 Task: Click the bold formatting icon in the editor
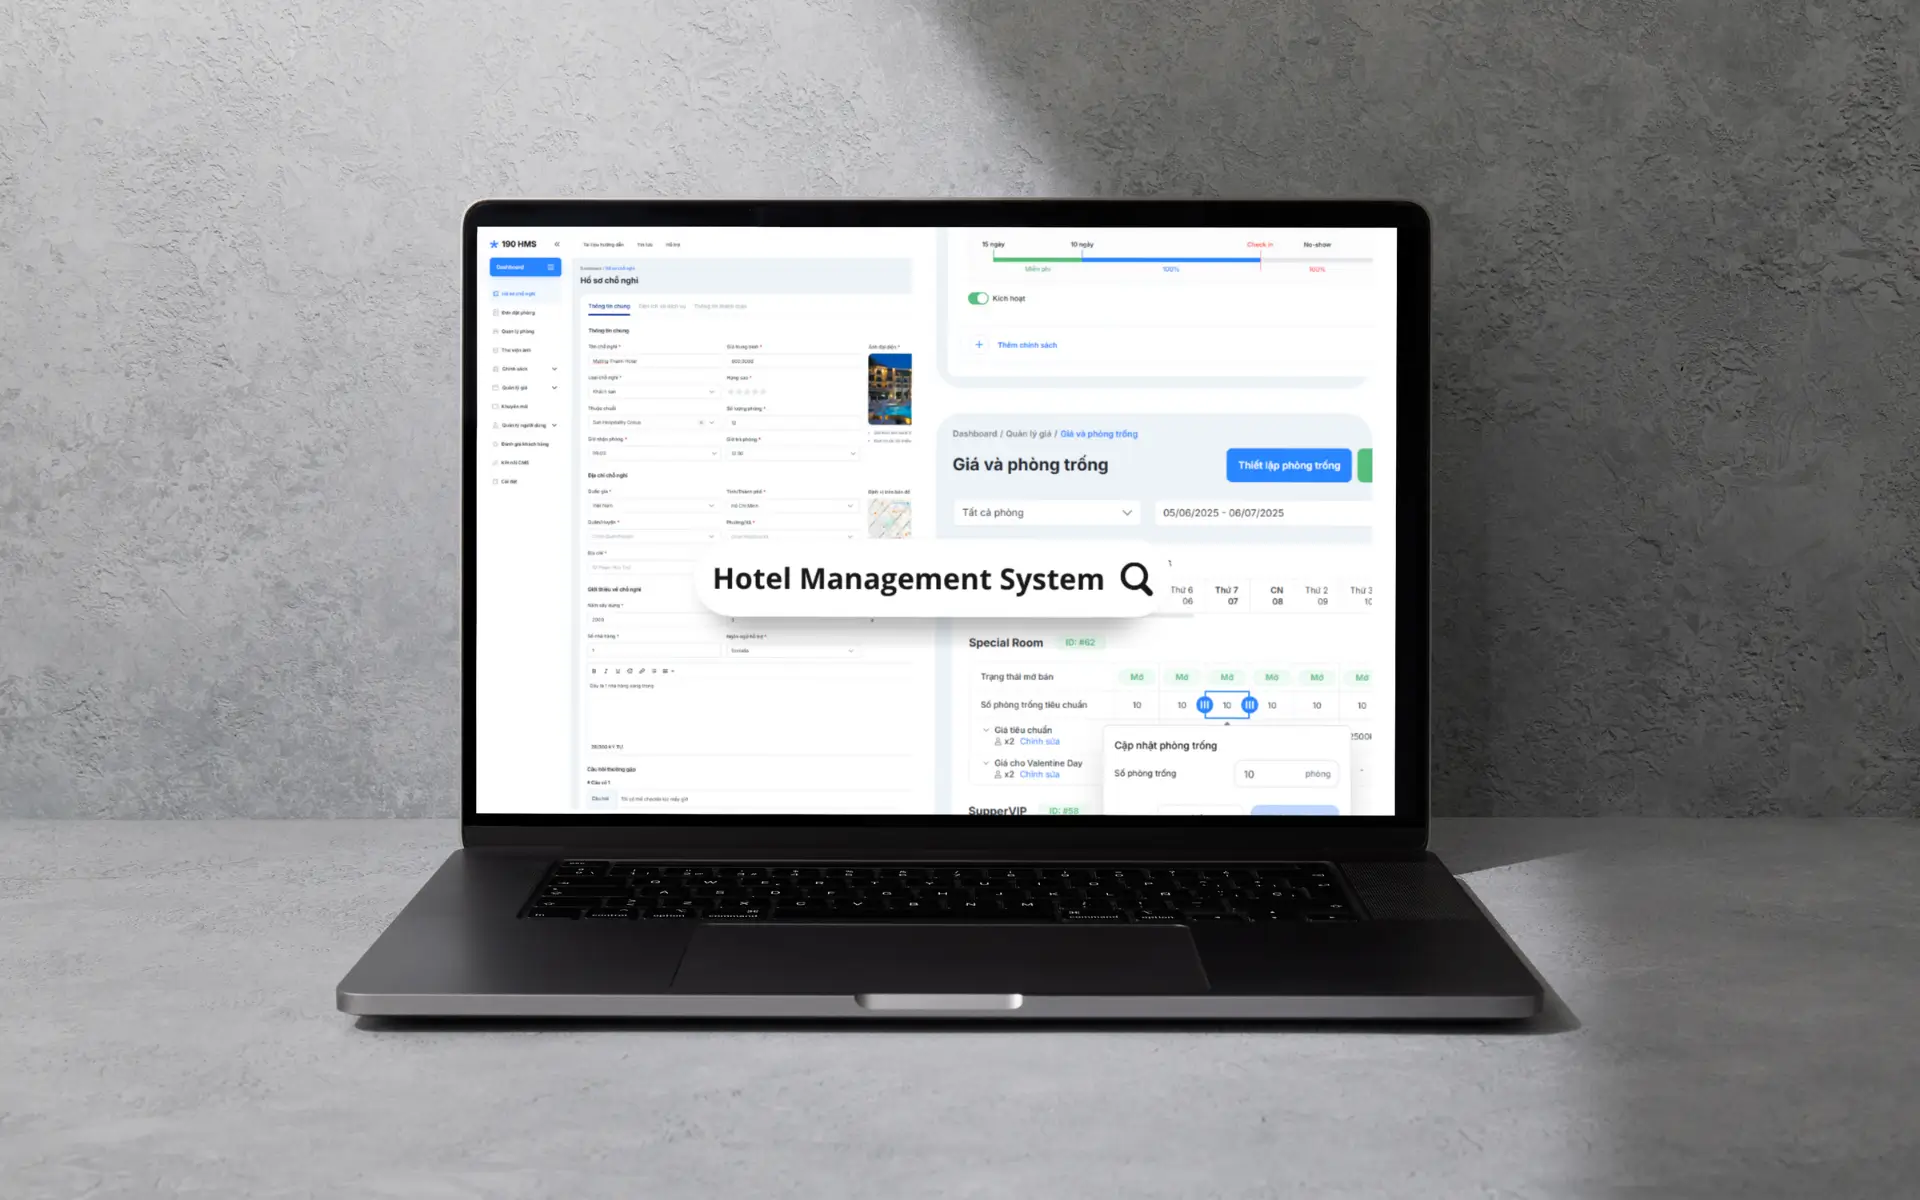point(594,671)
